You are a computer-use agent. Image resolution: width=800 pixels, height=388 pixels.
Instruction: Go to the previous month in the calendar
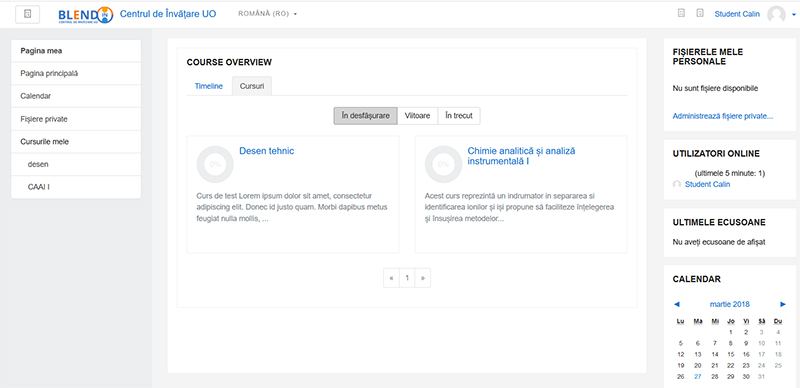tap(677, 304)
